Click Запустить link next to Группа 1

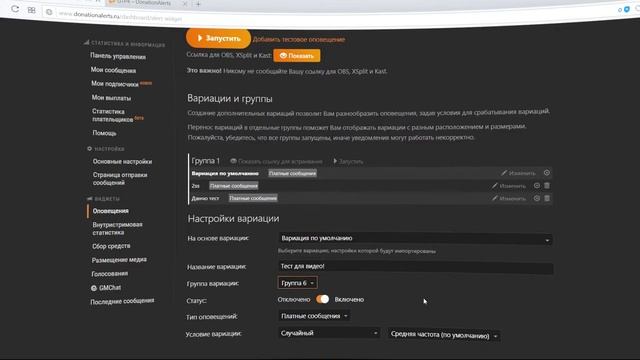point(348,162)
